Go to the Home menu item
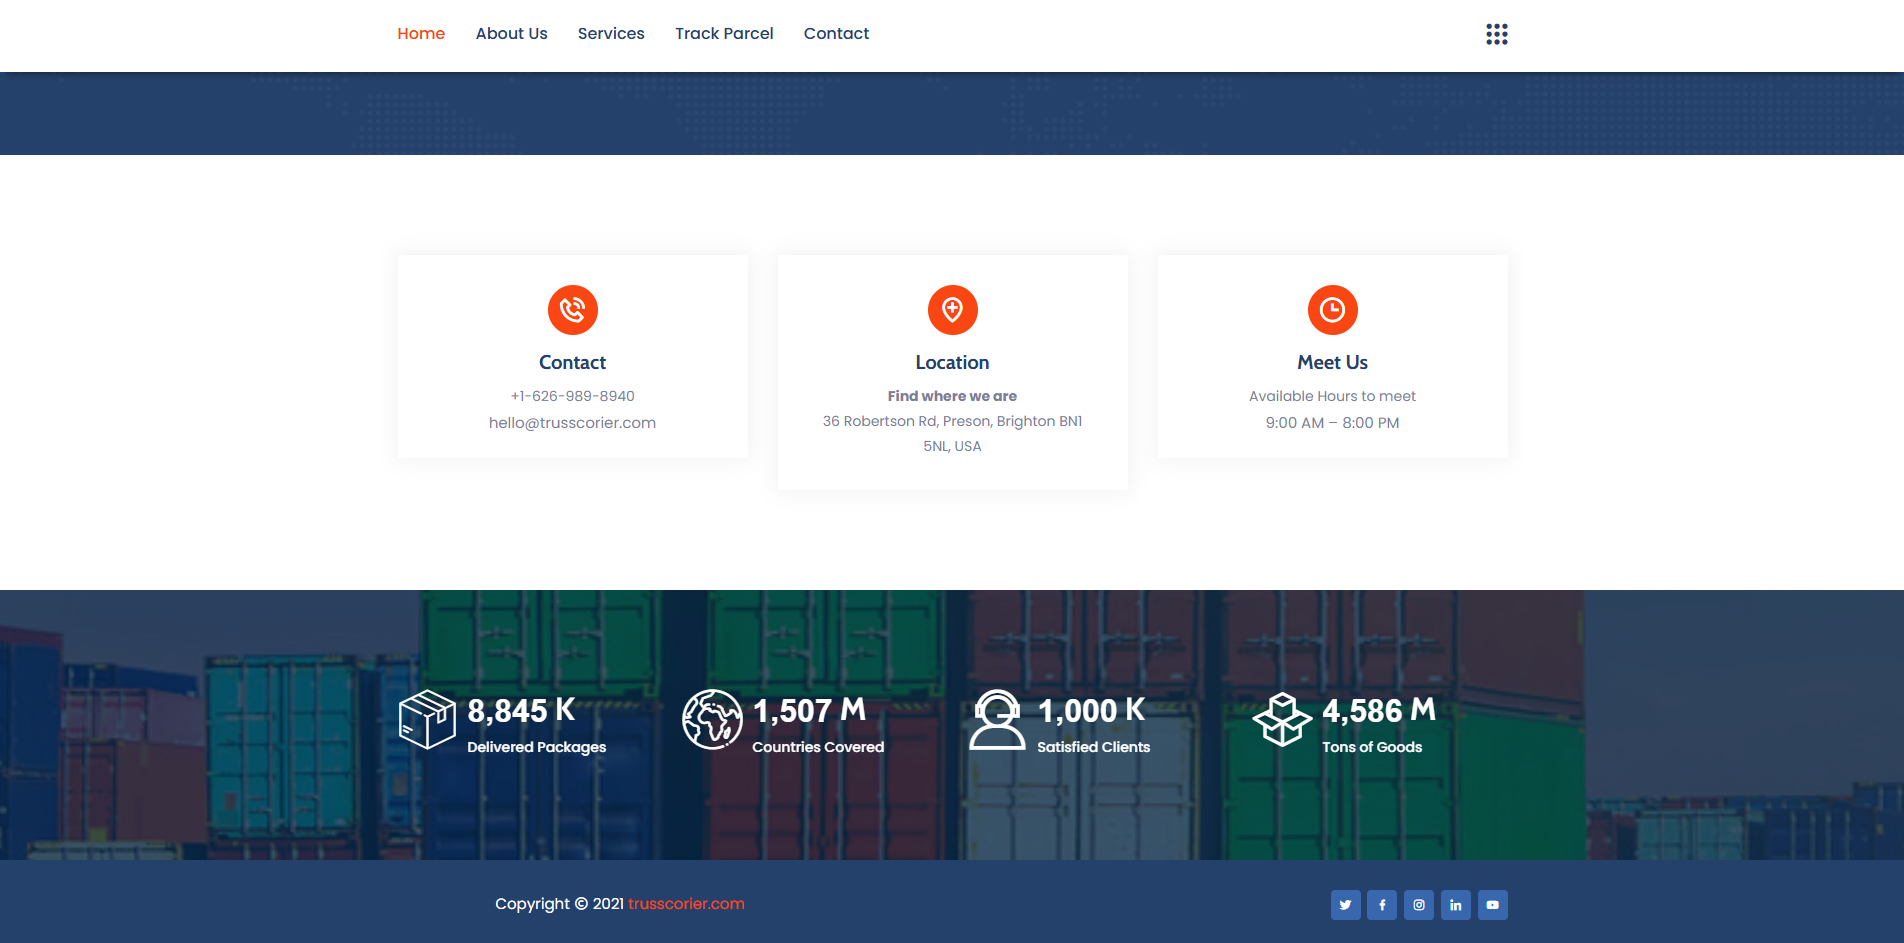Image resolution: width=1904 pixels, height=943 pixels. [x=421, y=34]
